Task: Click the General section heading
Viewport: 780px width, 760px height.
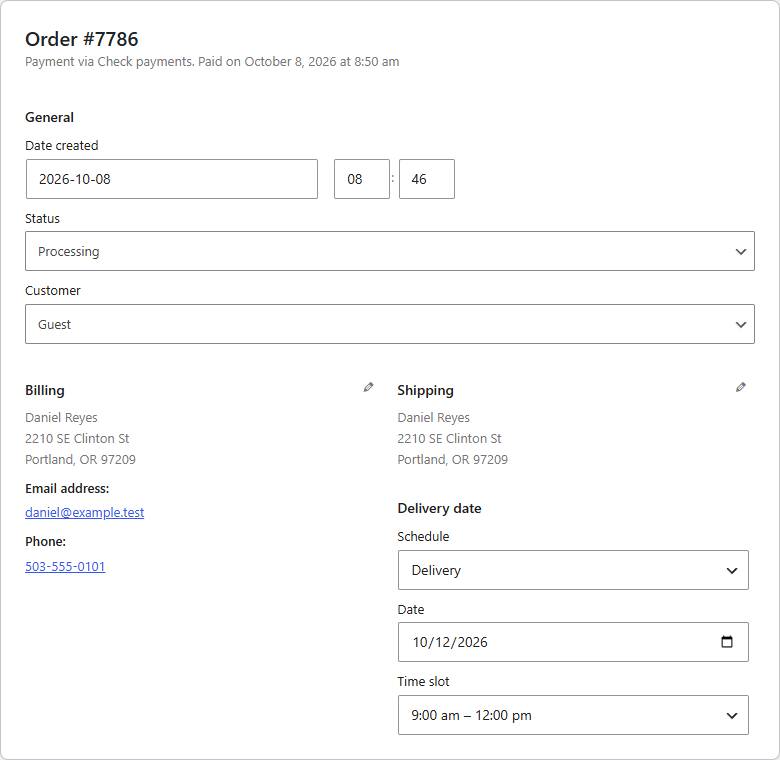Action: (49, 117)
